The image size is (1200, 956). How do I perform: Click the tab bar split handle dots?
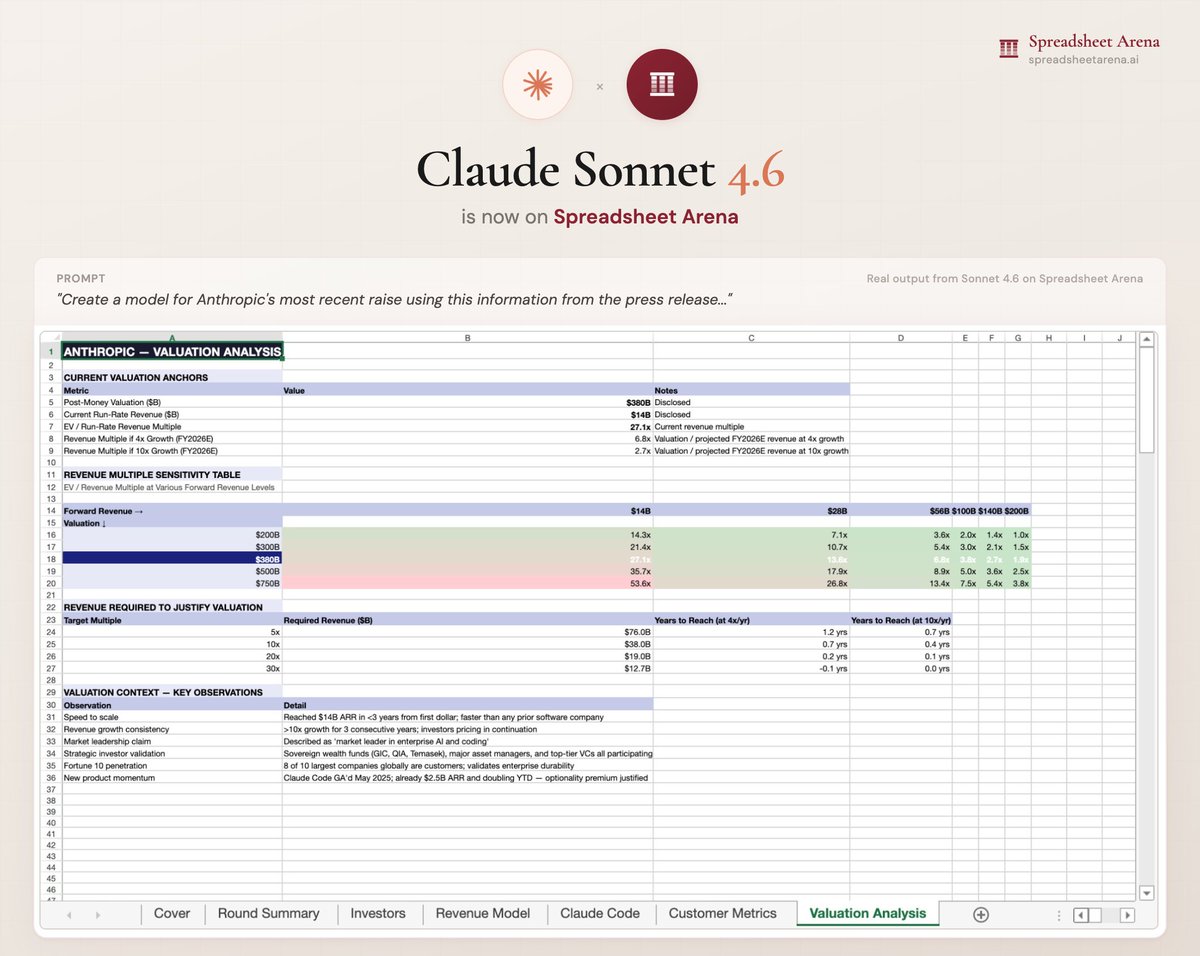(x=1060, y=914)
